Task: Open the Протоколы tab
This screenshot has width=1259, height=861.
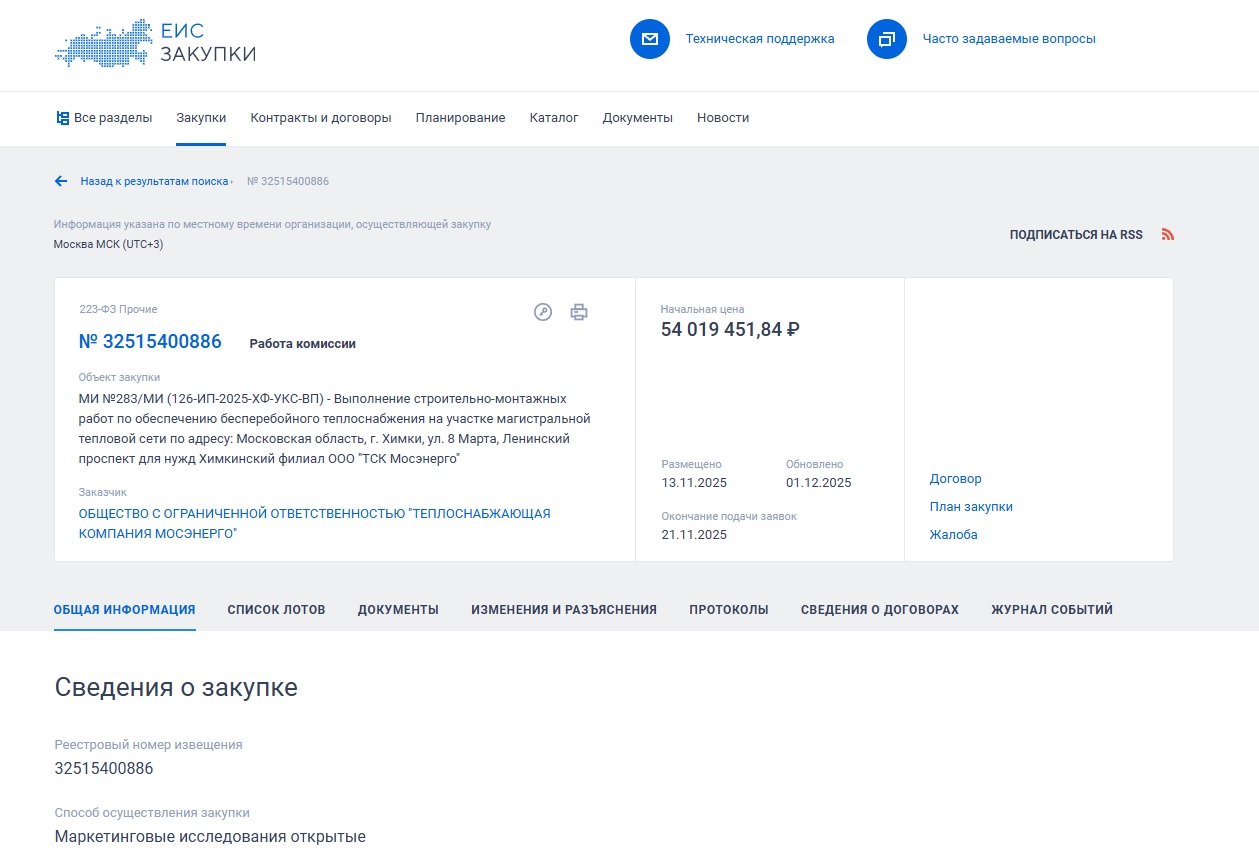Action: point(728,610)
